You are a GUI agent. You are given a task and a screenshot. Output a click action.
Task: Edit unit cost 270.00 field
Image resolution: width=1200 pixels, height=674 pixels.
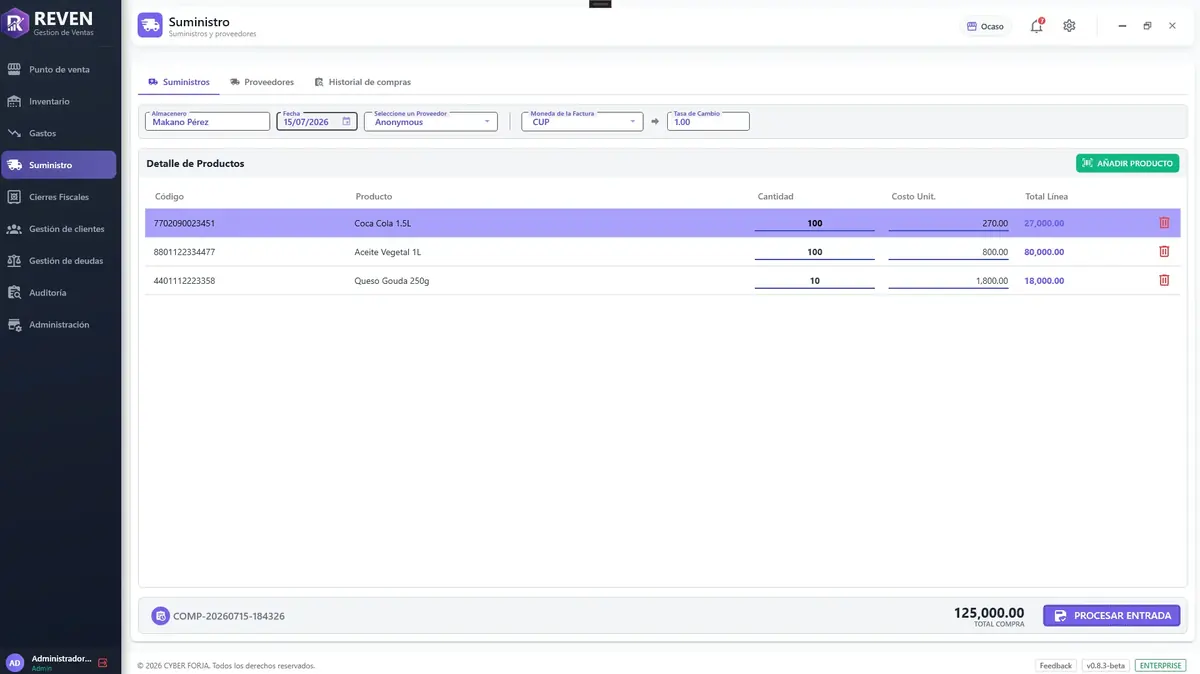(948, 223)
